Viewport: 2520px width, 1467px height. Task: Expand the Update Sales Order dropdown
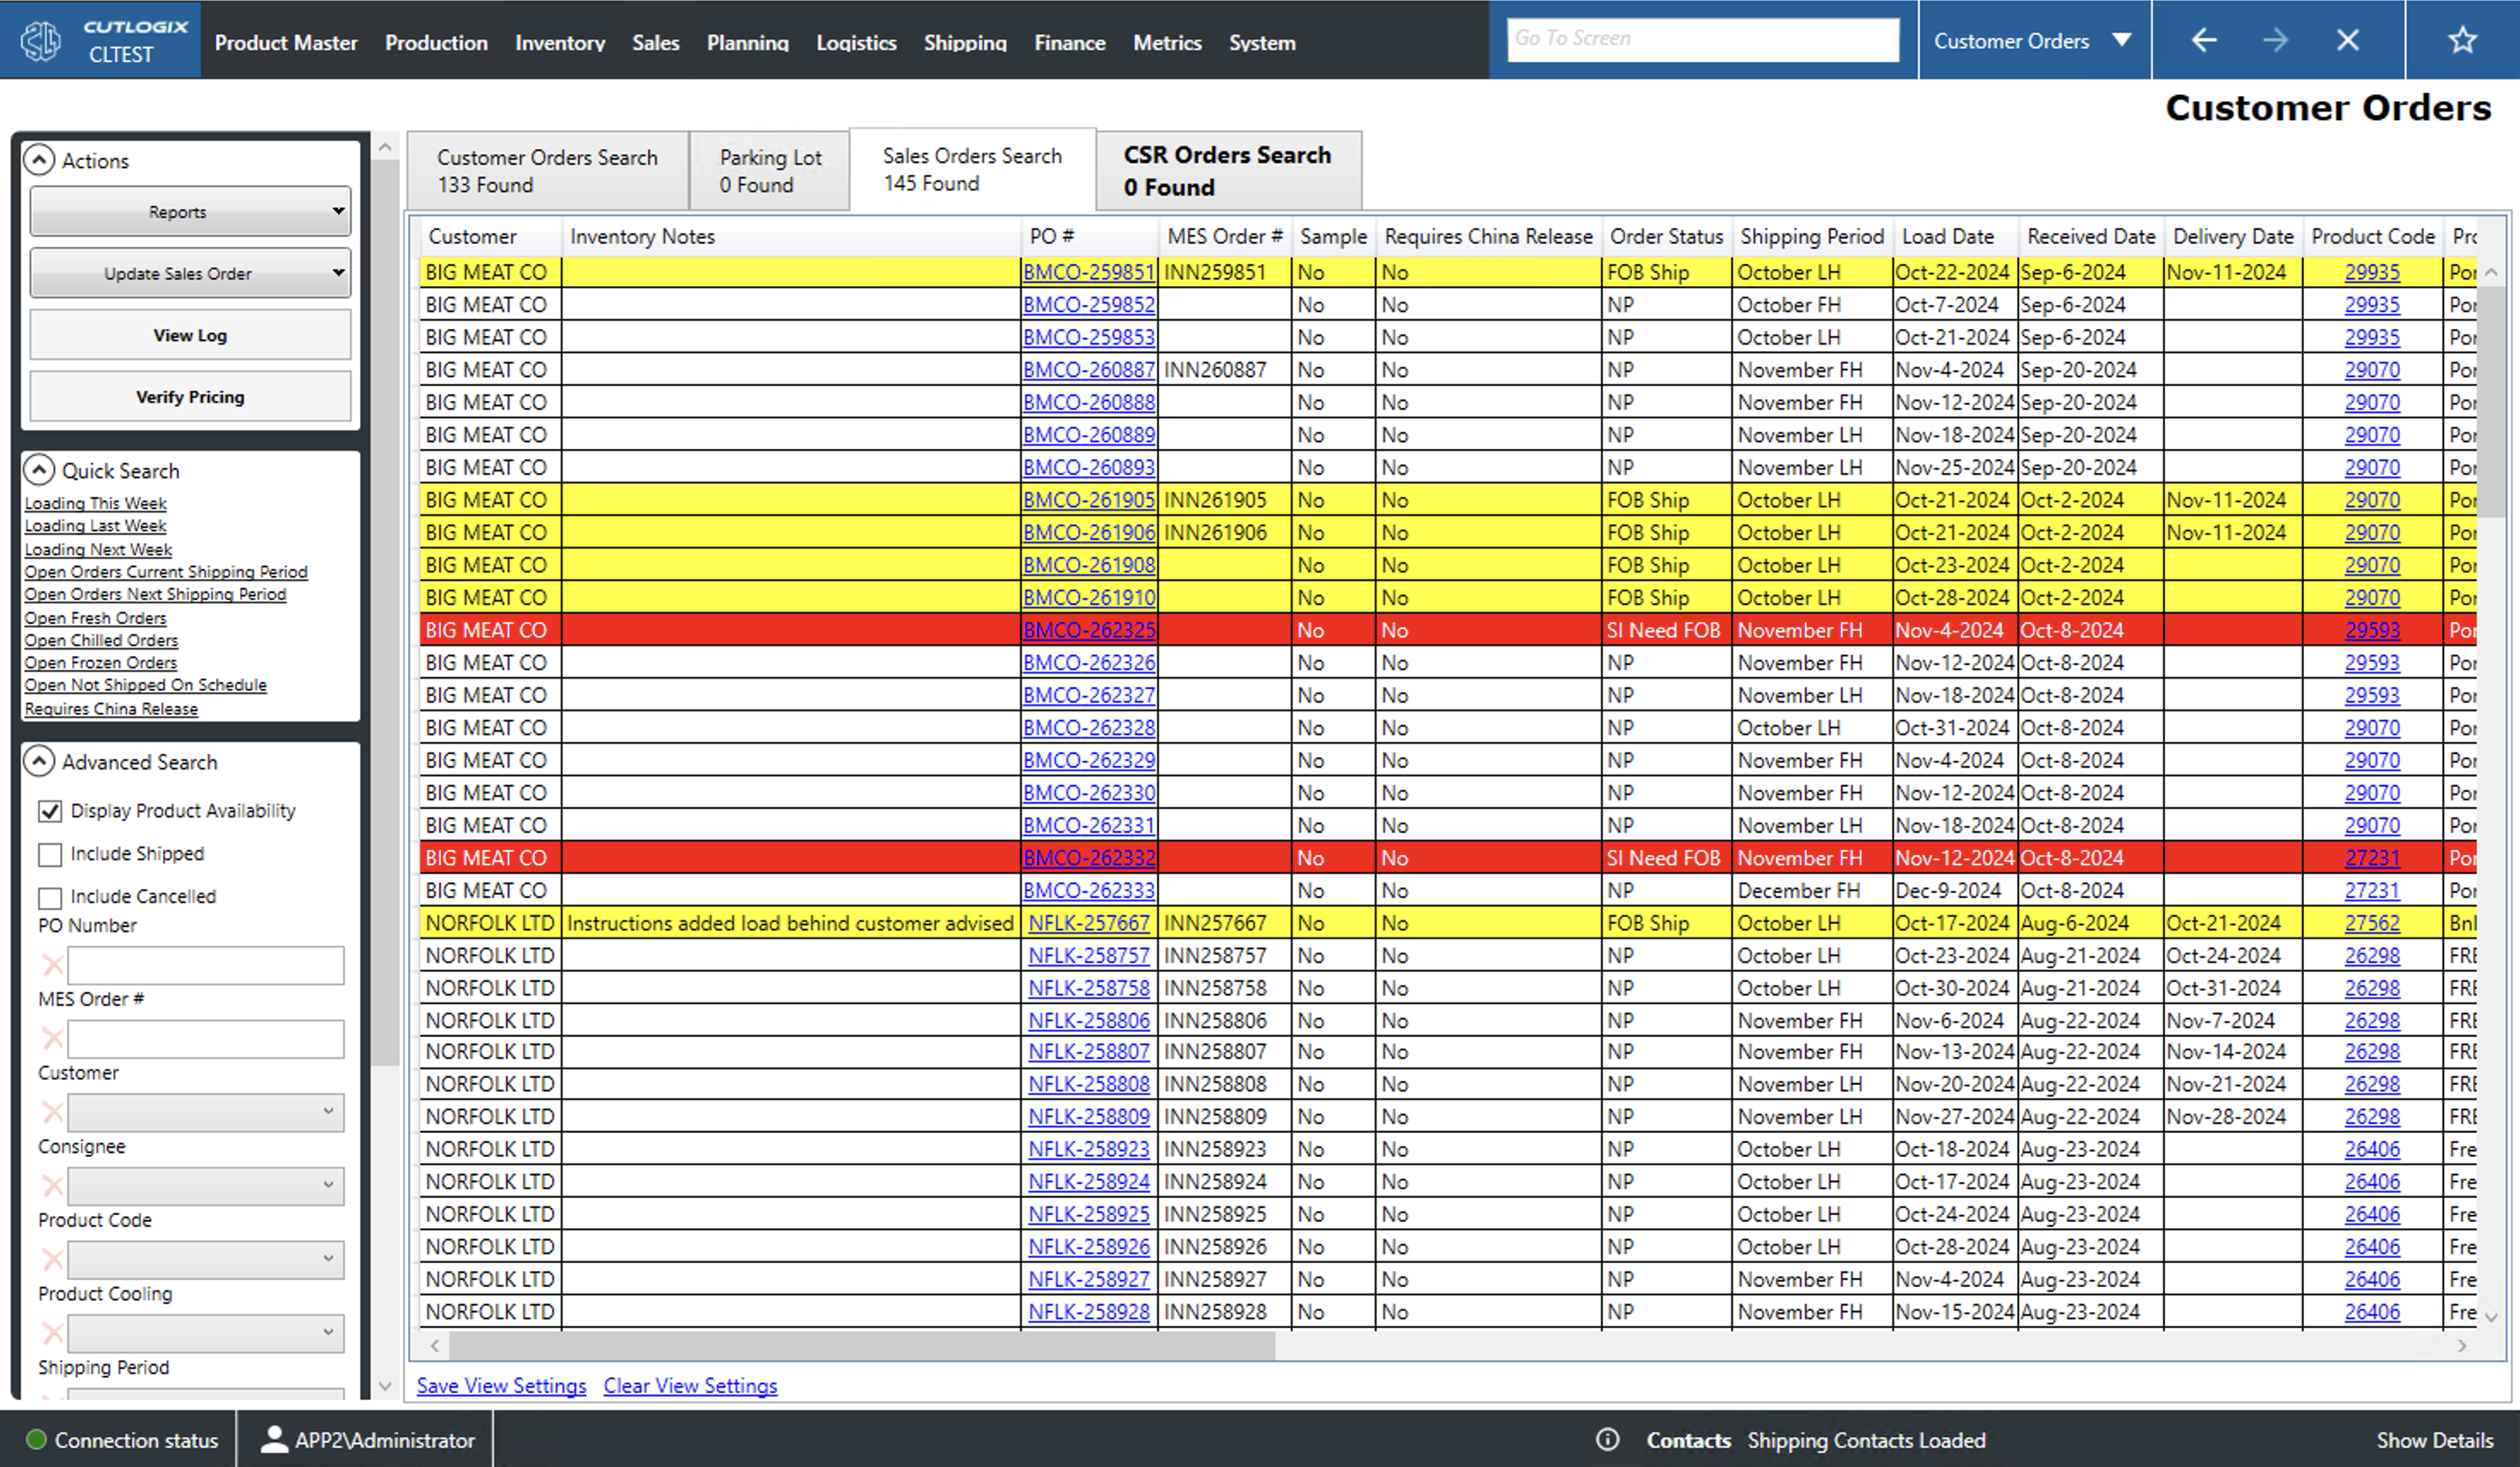coord(190,273)
